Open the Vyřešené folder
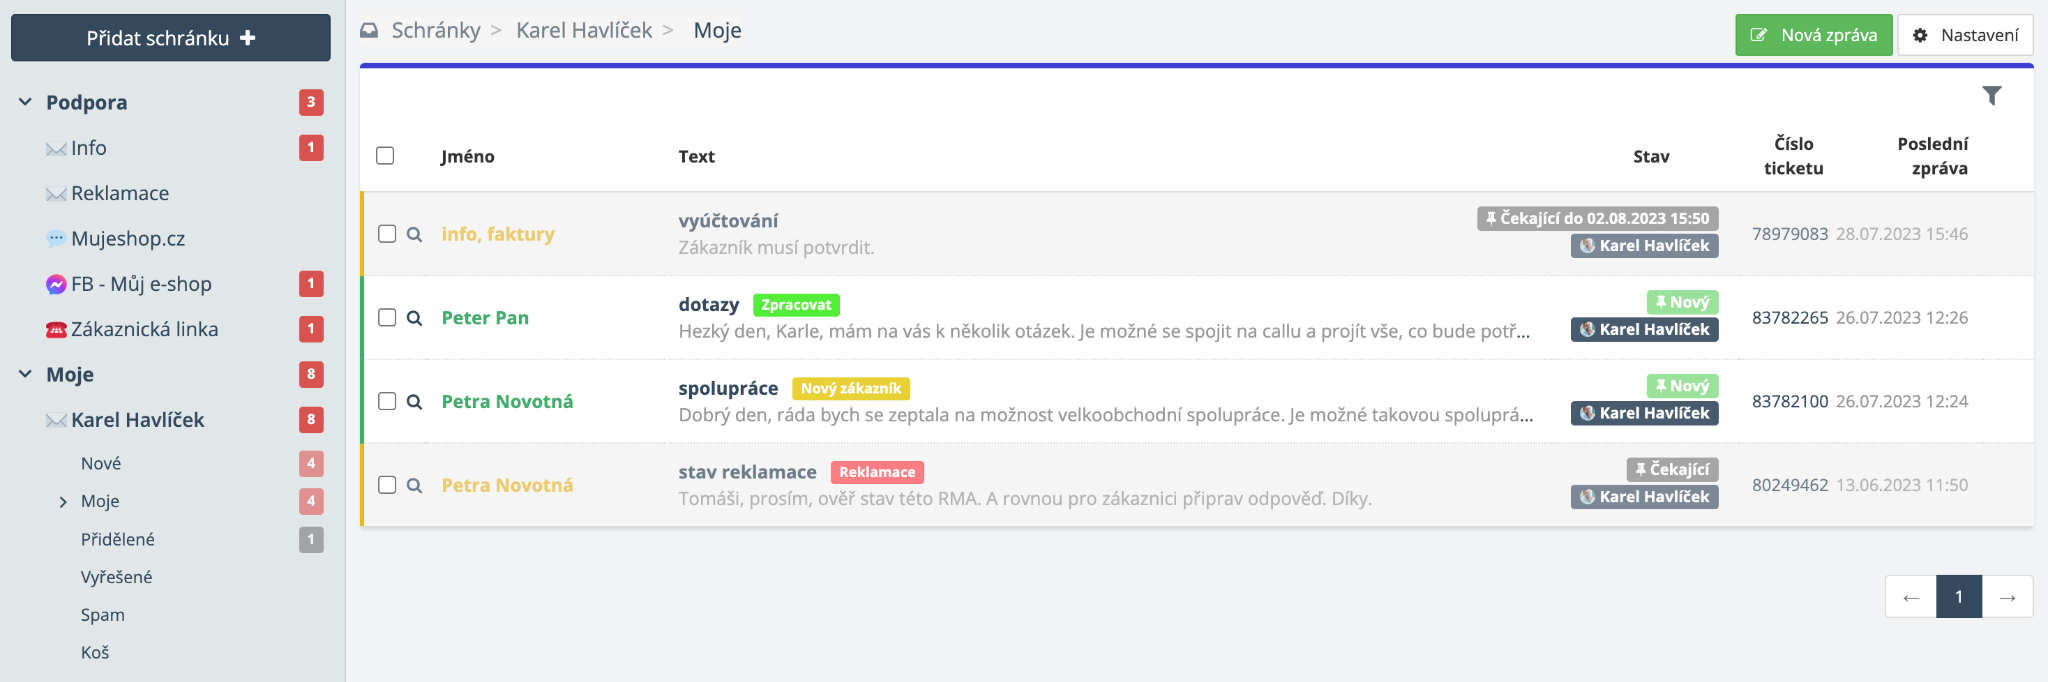 pos(116,577)
